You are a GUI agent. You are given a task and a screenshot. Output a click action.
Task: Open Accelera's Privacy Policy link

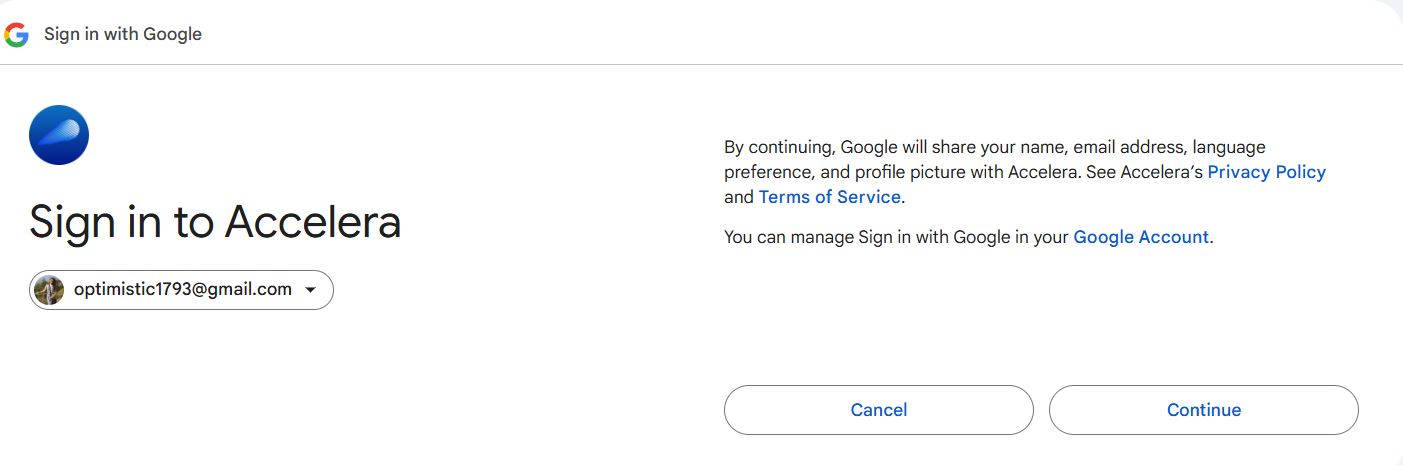point(1266,172)
